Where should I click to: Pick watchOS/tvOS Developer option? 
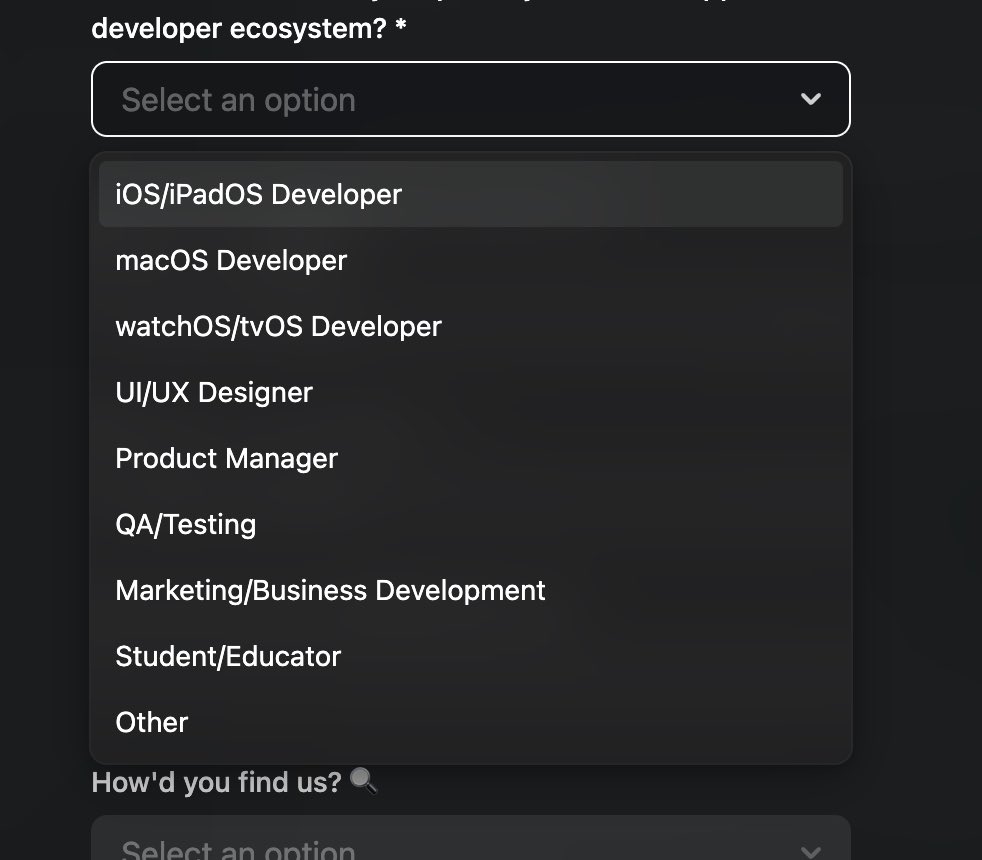pos(470,326)
